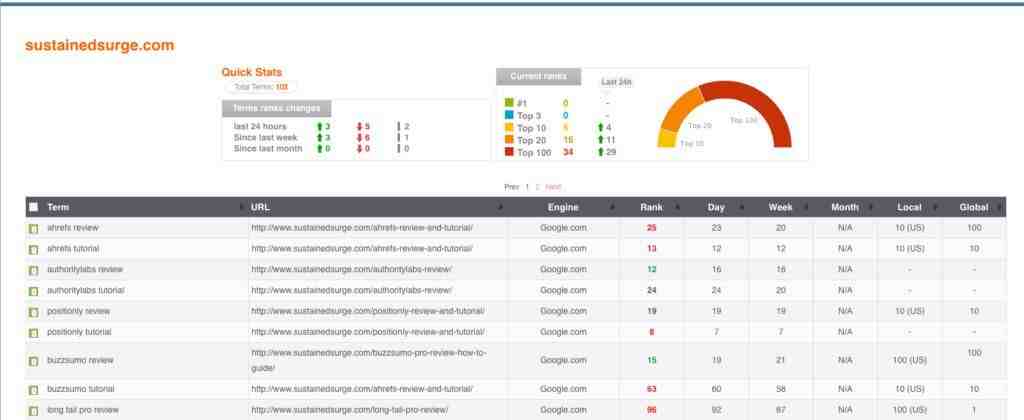Image resolution: width=1024 pixels, height=420 pixels.
Task: Open URL link in ahrefs tutorial row
Action: [x=362, y=249]
